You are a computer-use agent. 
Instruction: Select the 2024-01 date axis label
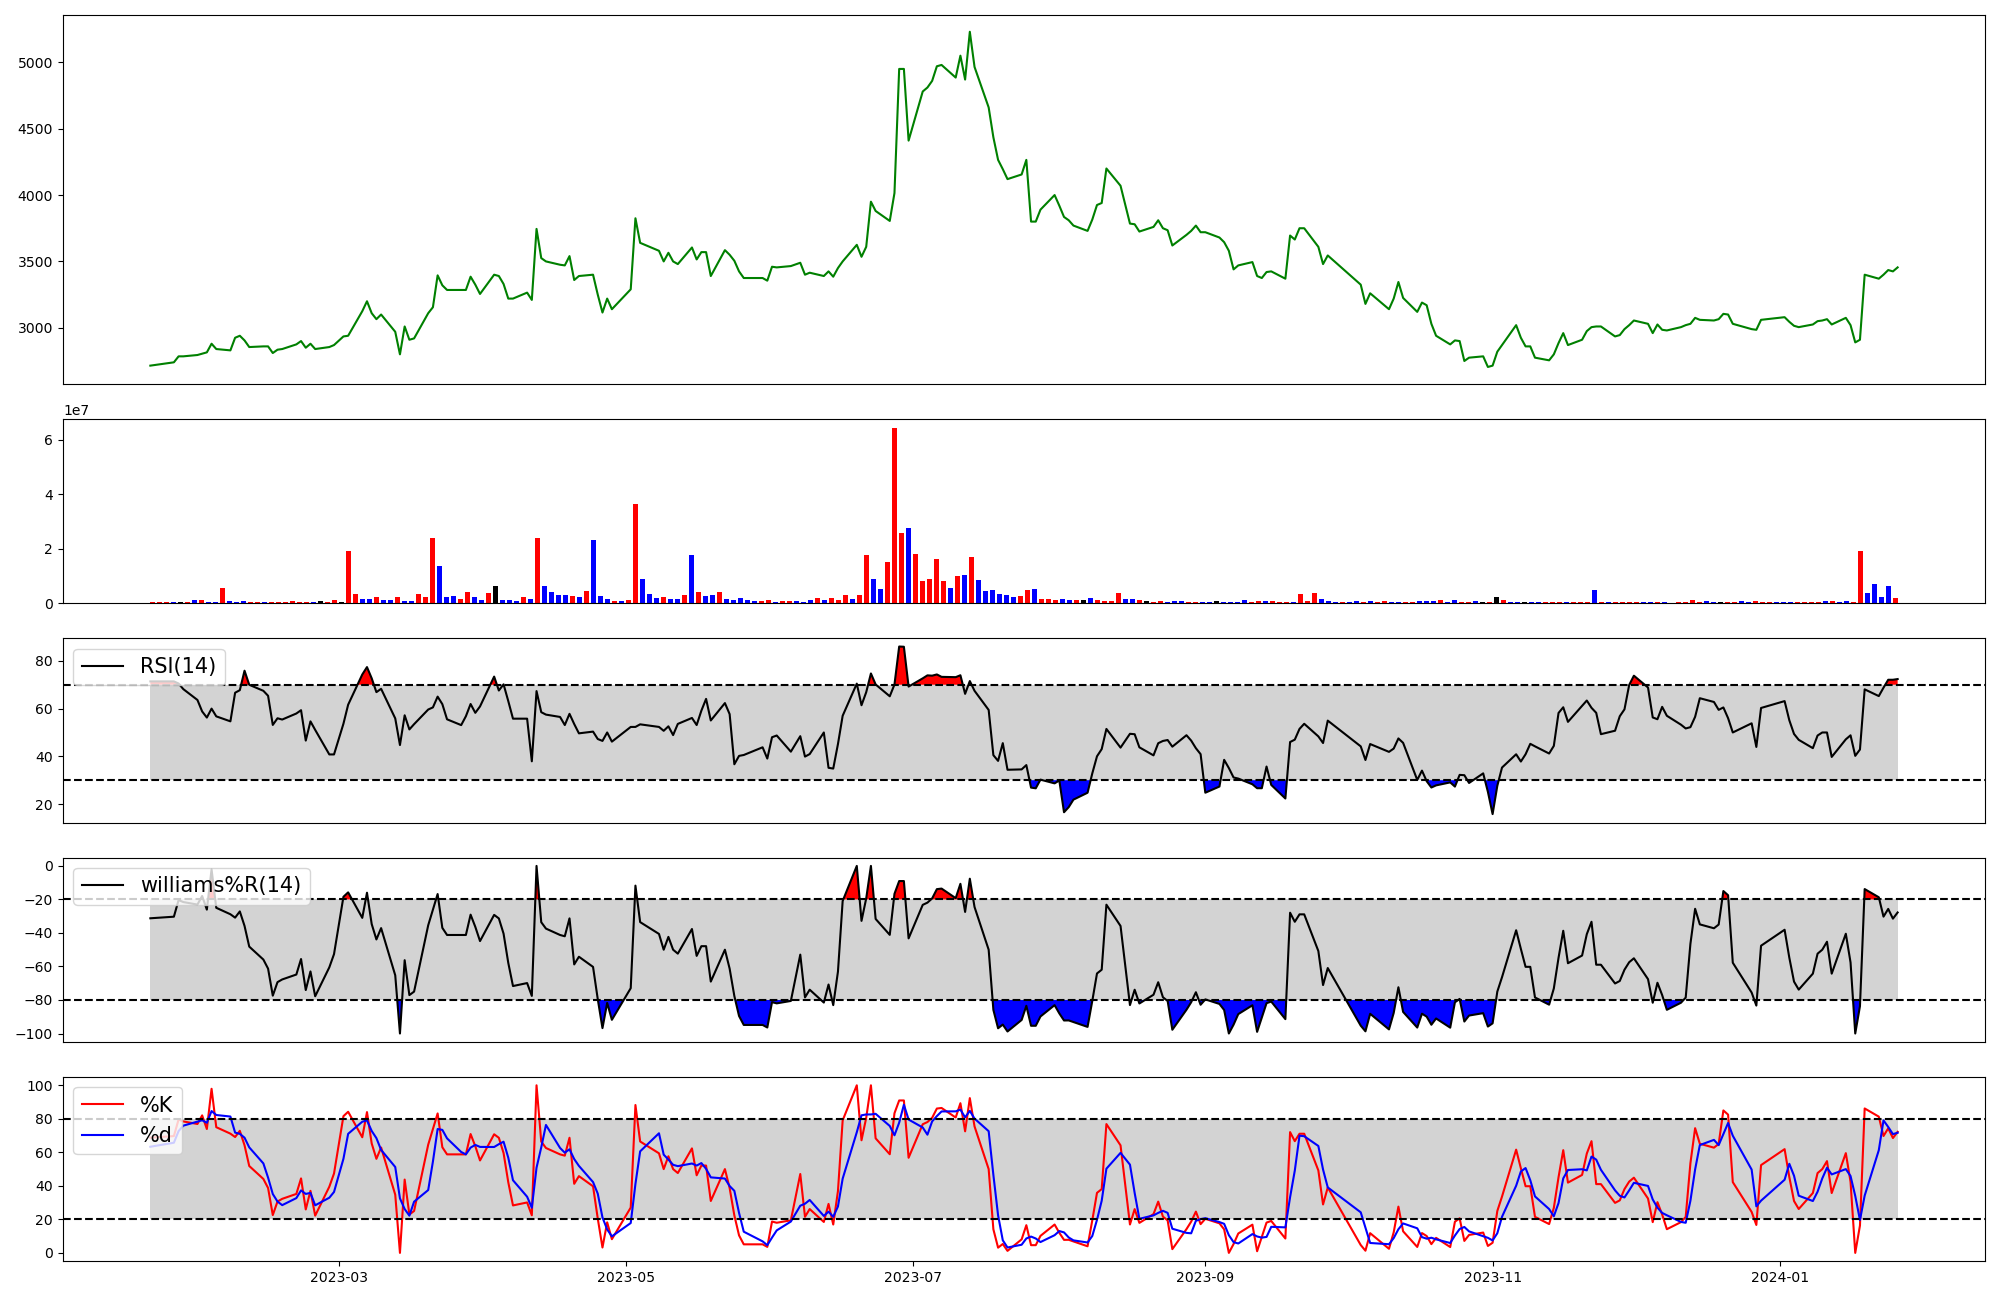pyautogui.click(x=1780, y=1277)
